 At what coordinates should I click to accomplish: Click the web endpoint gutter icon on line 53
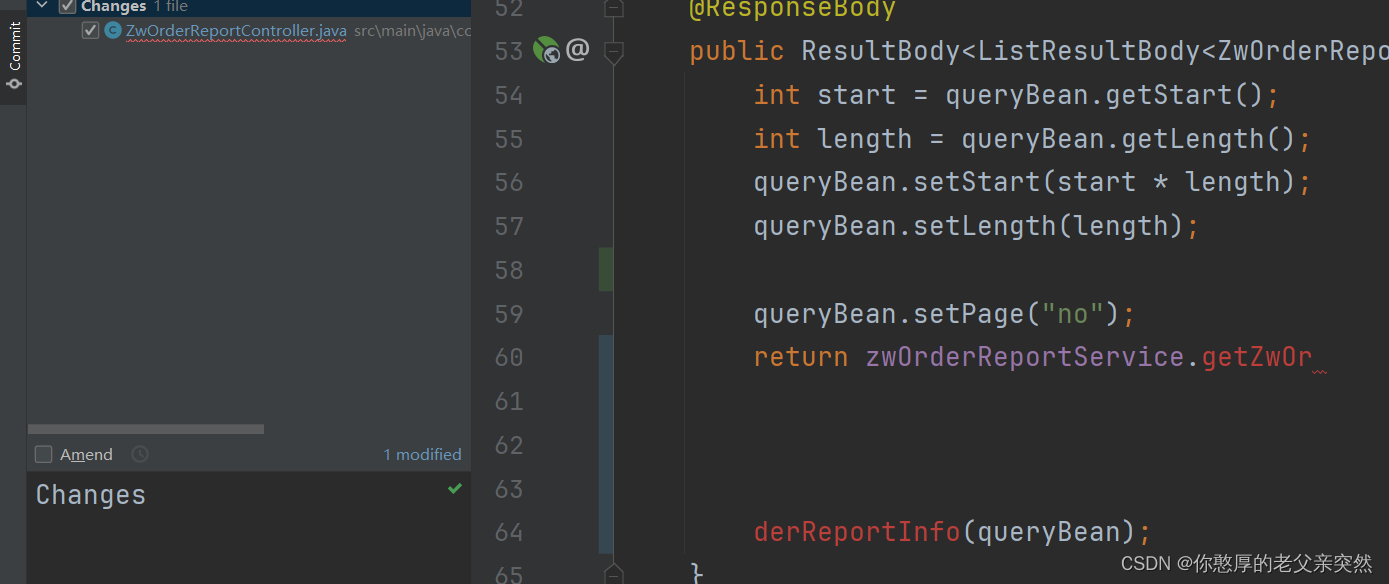(546, 50)
